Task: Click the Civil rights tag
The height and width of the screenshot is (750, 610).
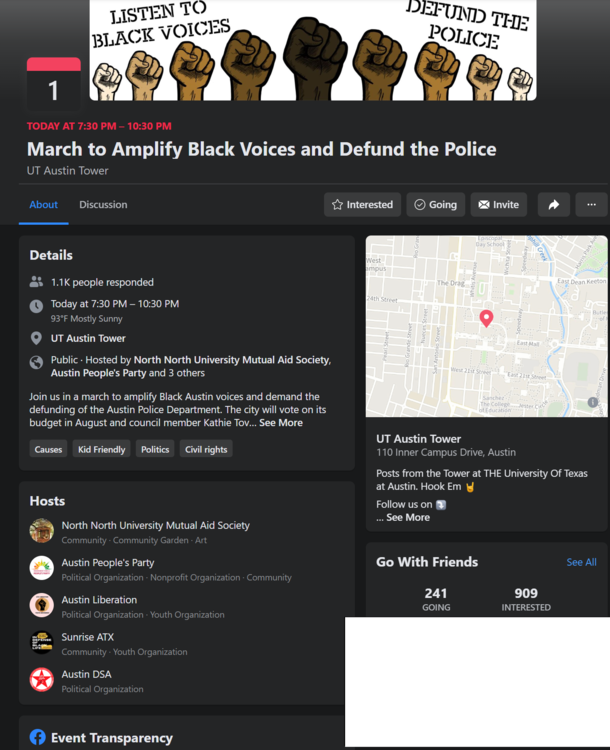Action: [x=206, y=449]
